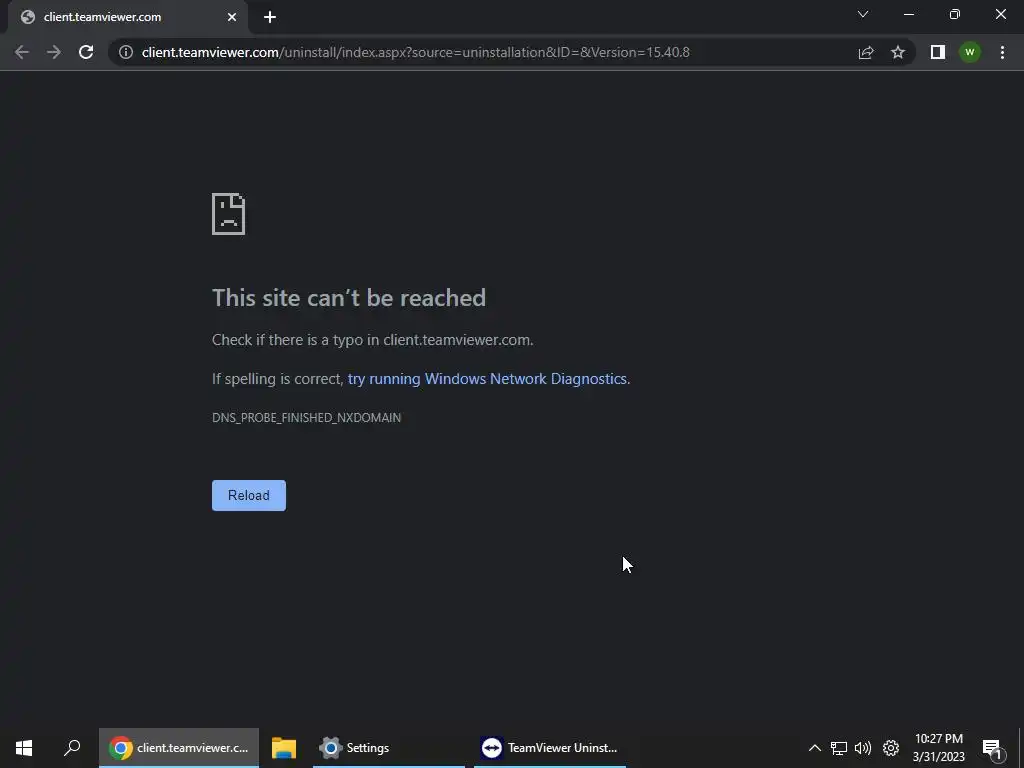Switch to TeamViewer Uninstall taskbar item
Screen dimensions: 1024x768
click(x=550, y=748)
